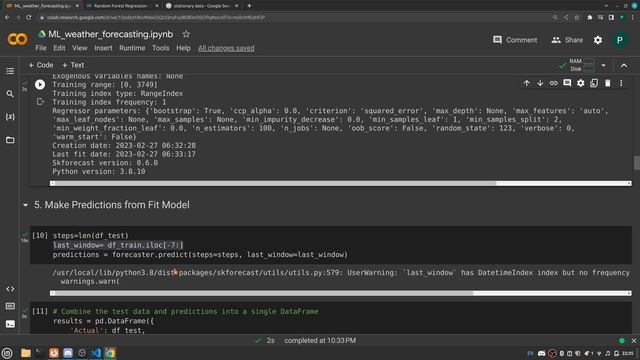Clear the cell output icon
The height and width of the screenshot is (360, 640).
(40, 101)
